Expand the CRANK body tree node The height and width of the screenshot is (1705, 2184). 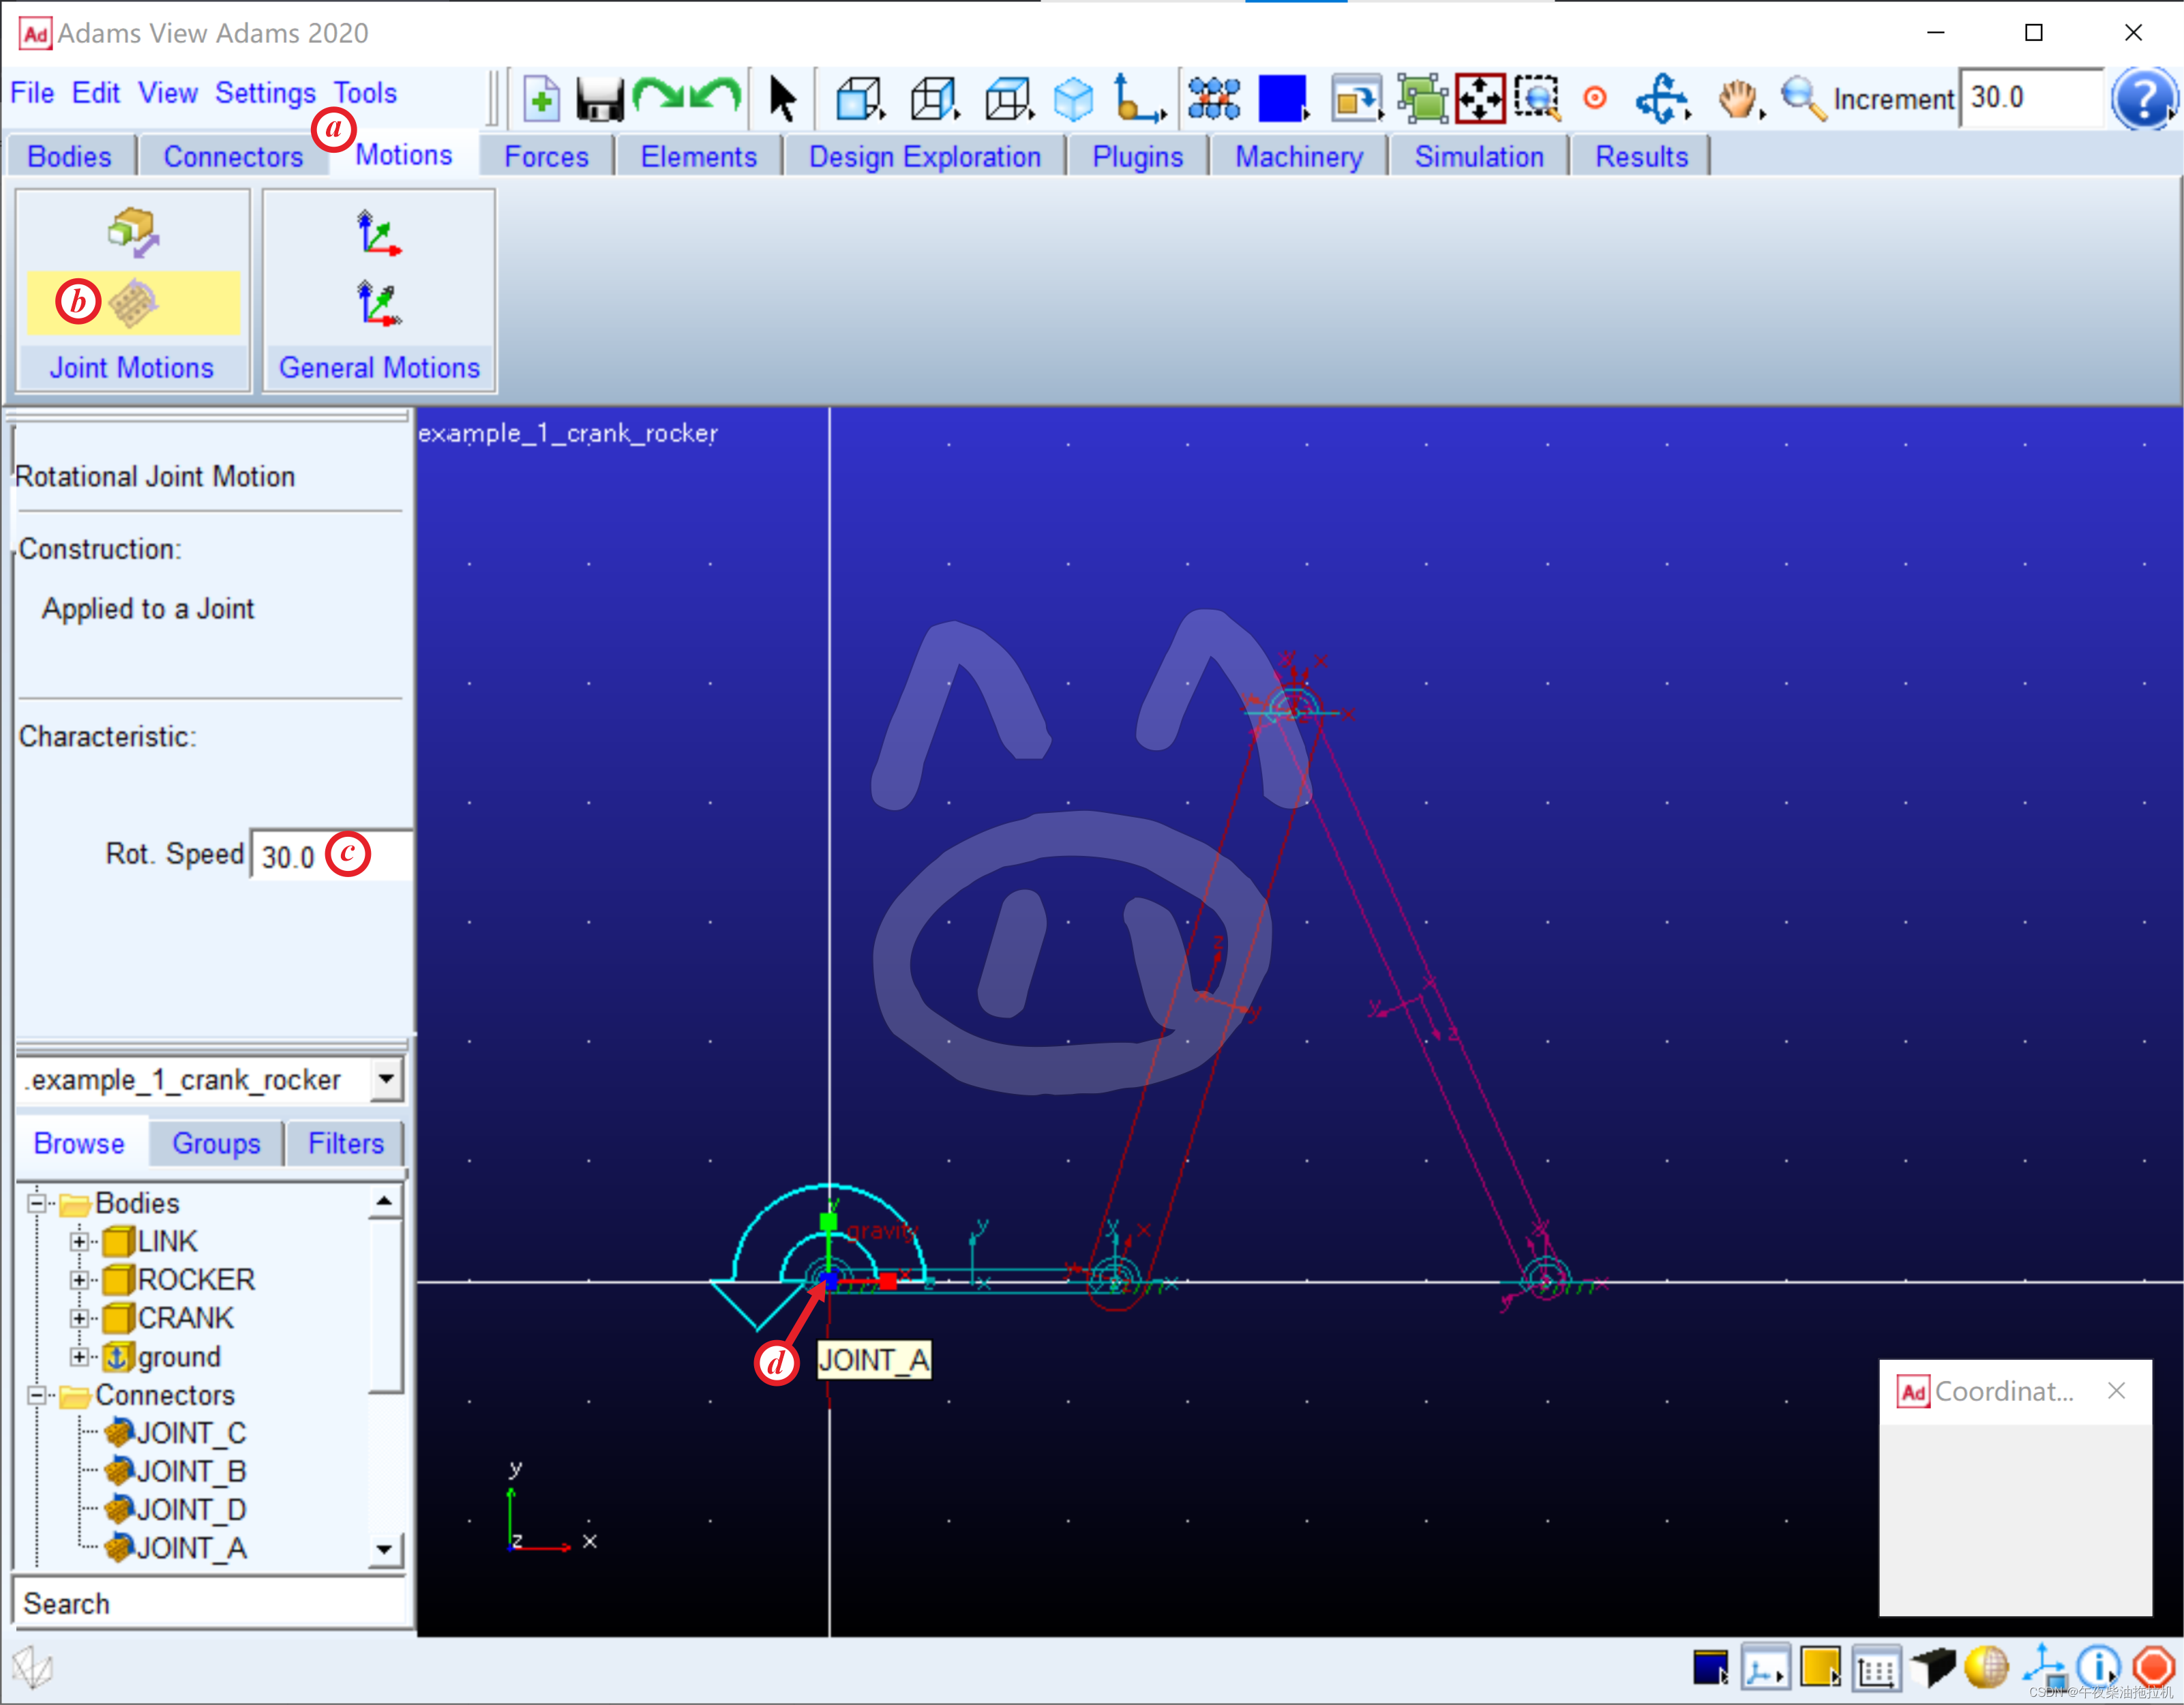(79, 1318)
